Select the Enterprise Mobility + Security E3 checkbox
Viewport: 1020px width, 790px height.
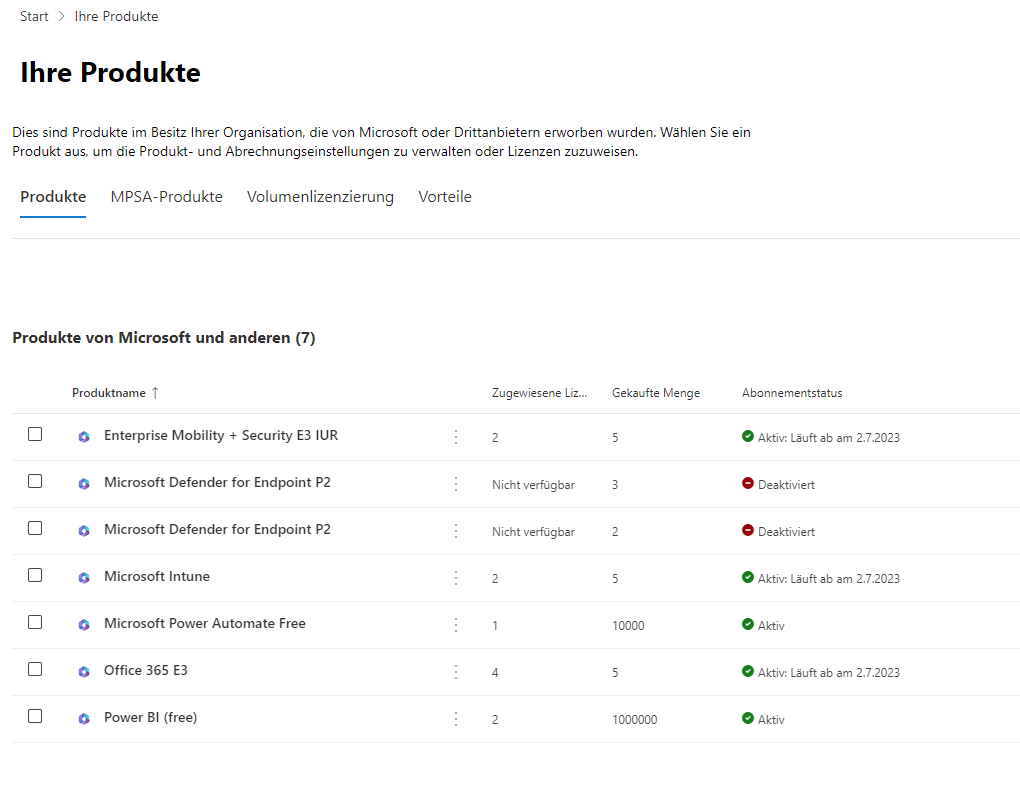35,434
